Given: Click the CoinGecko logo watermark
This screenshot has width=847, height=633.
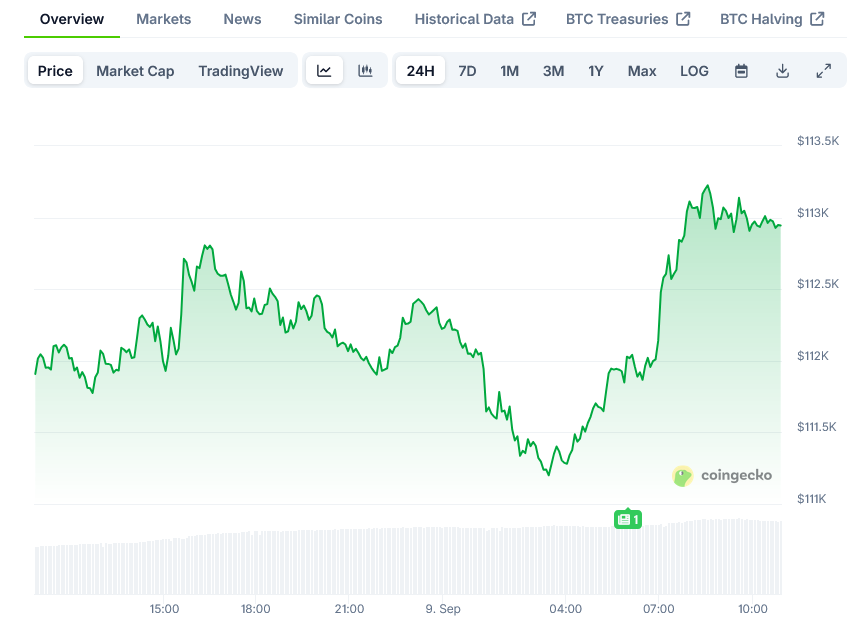Looking at the screenshot, I should [x=722, y=476].
